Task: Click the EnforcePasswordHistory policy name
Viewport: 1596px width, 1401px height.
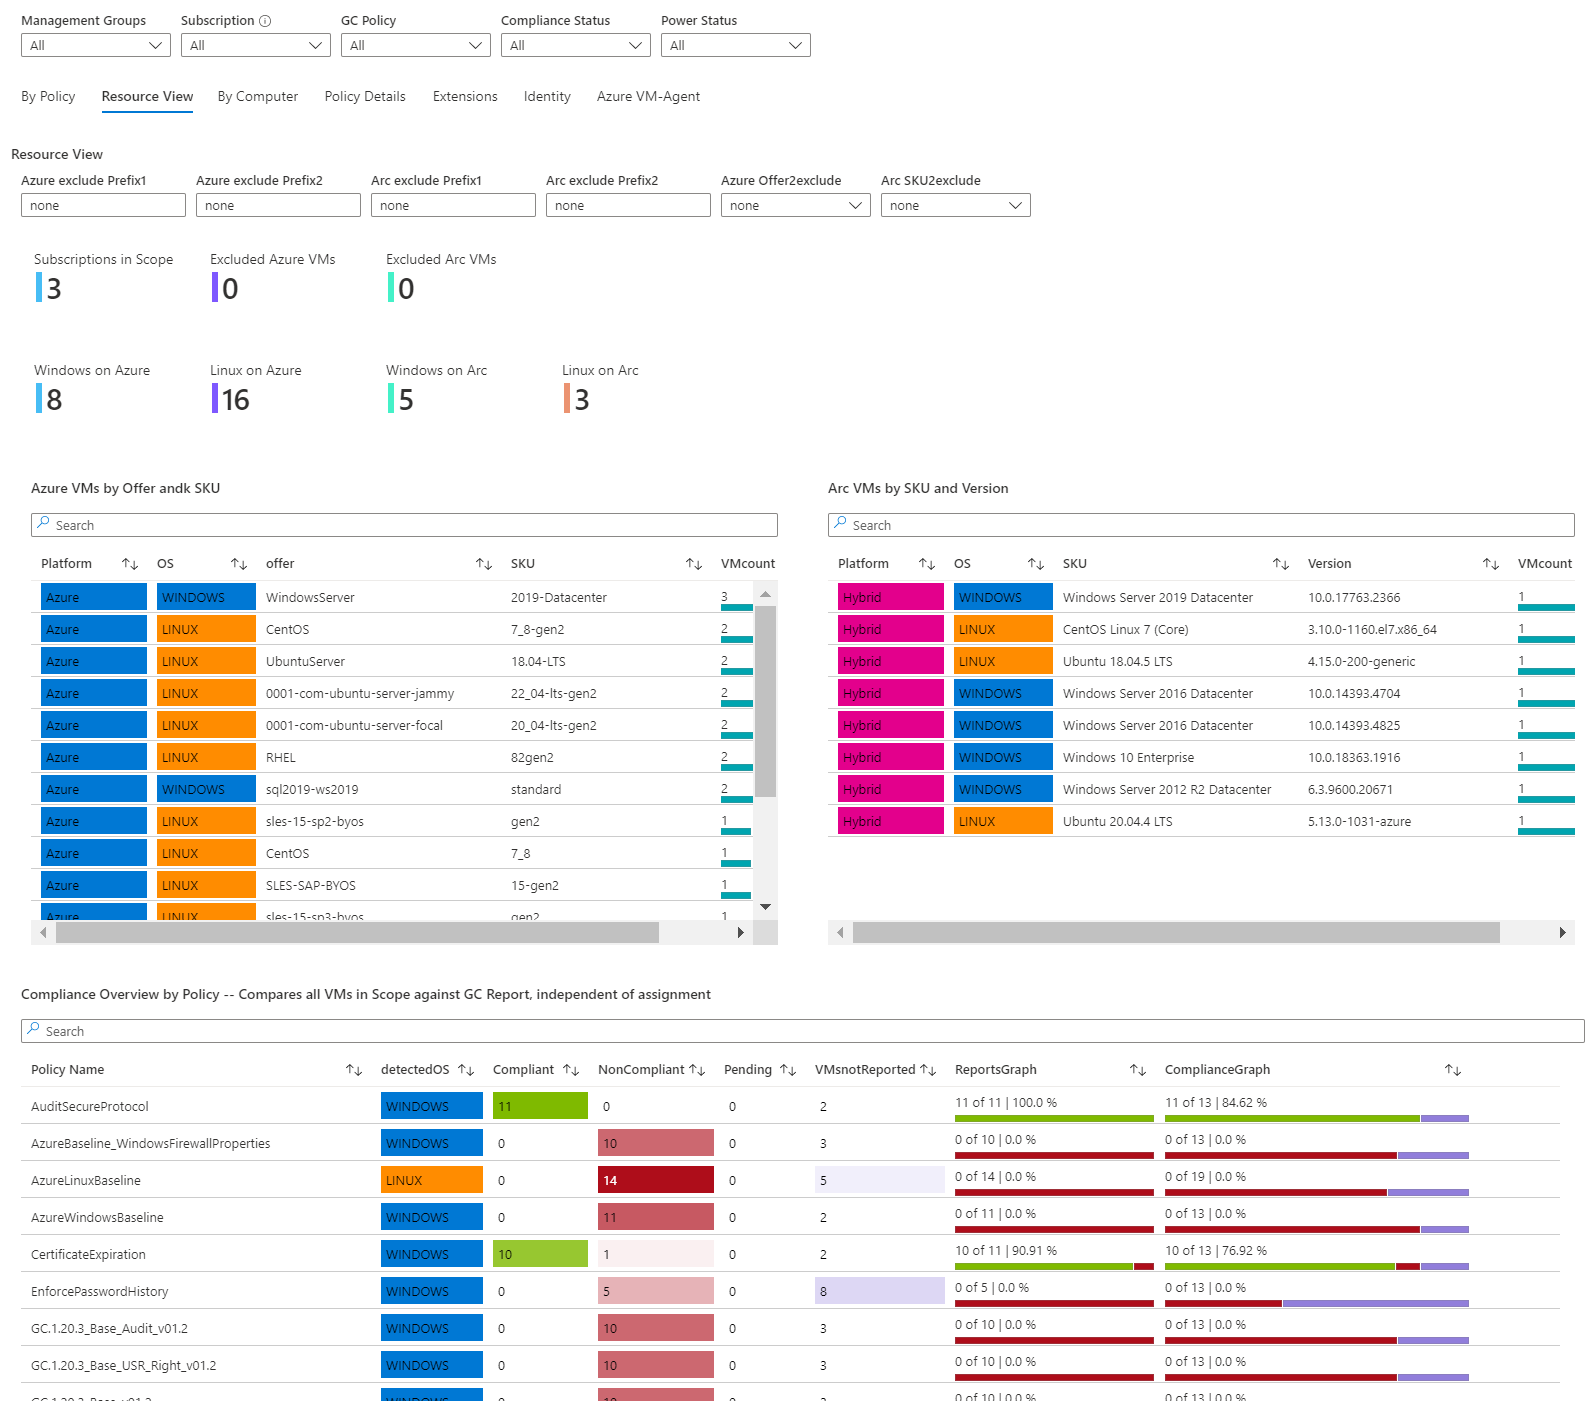Action: click(x=100, y=1292)
